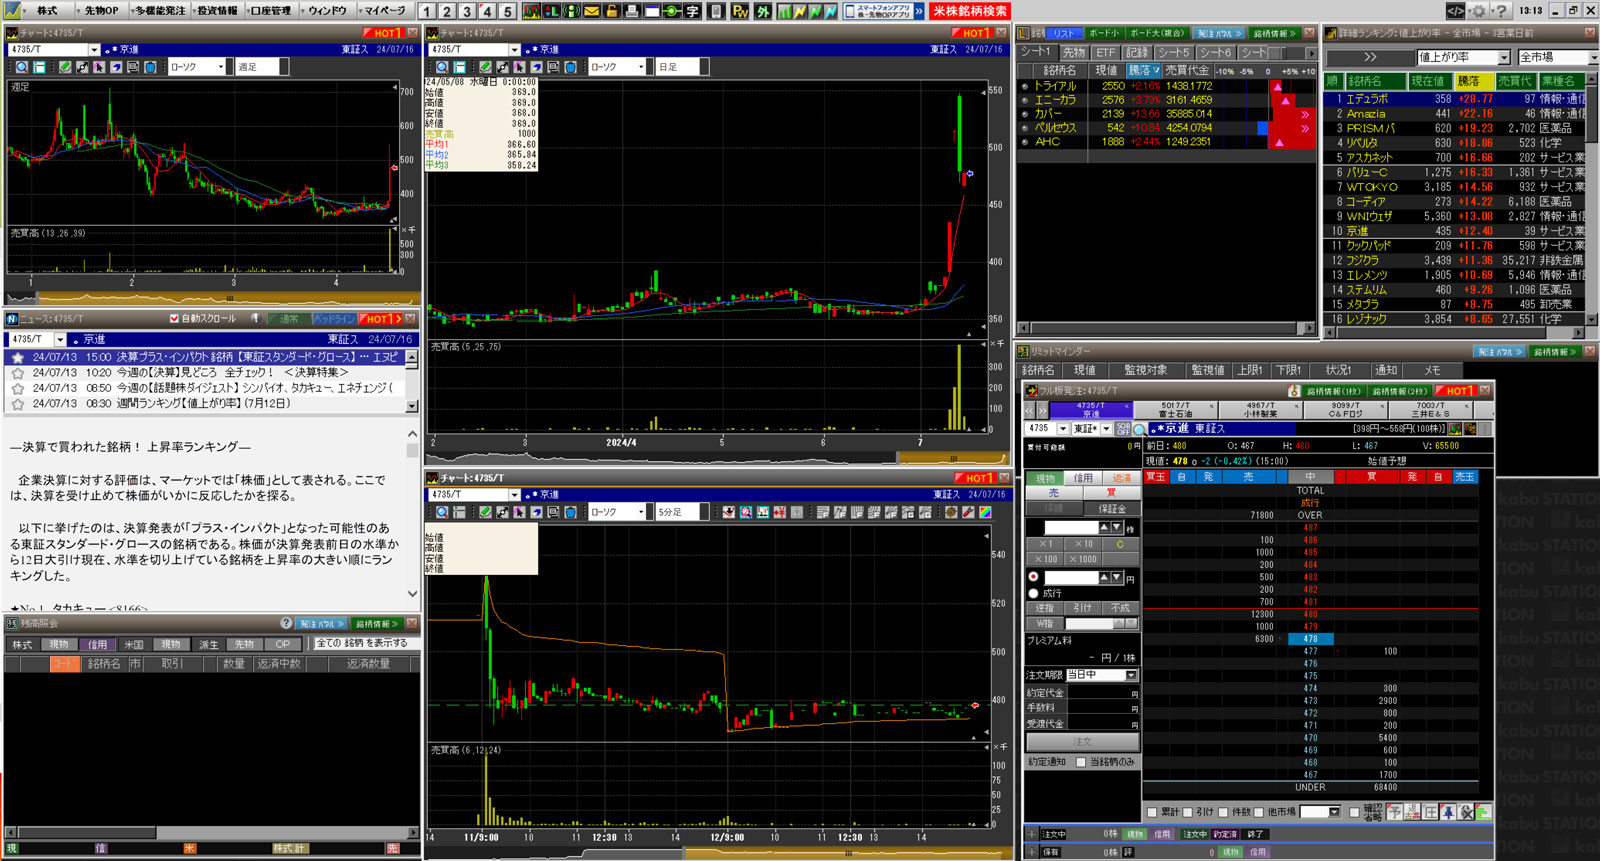This screenshot has height=861, width=1600.
Task: Toggle 累計 checkbox in order board
Action: (1152, 812)
